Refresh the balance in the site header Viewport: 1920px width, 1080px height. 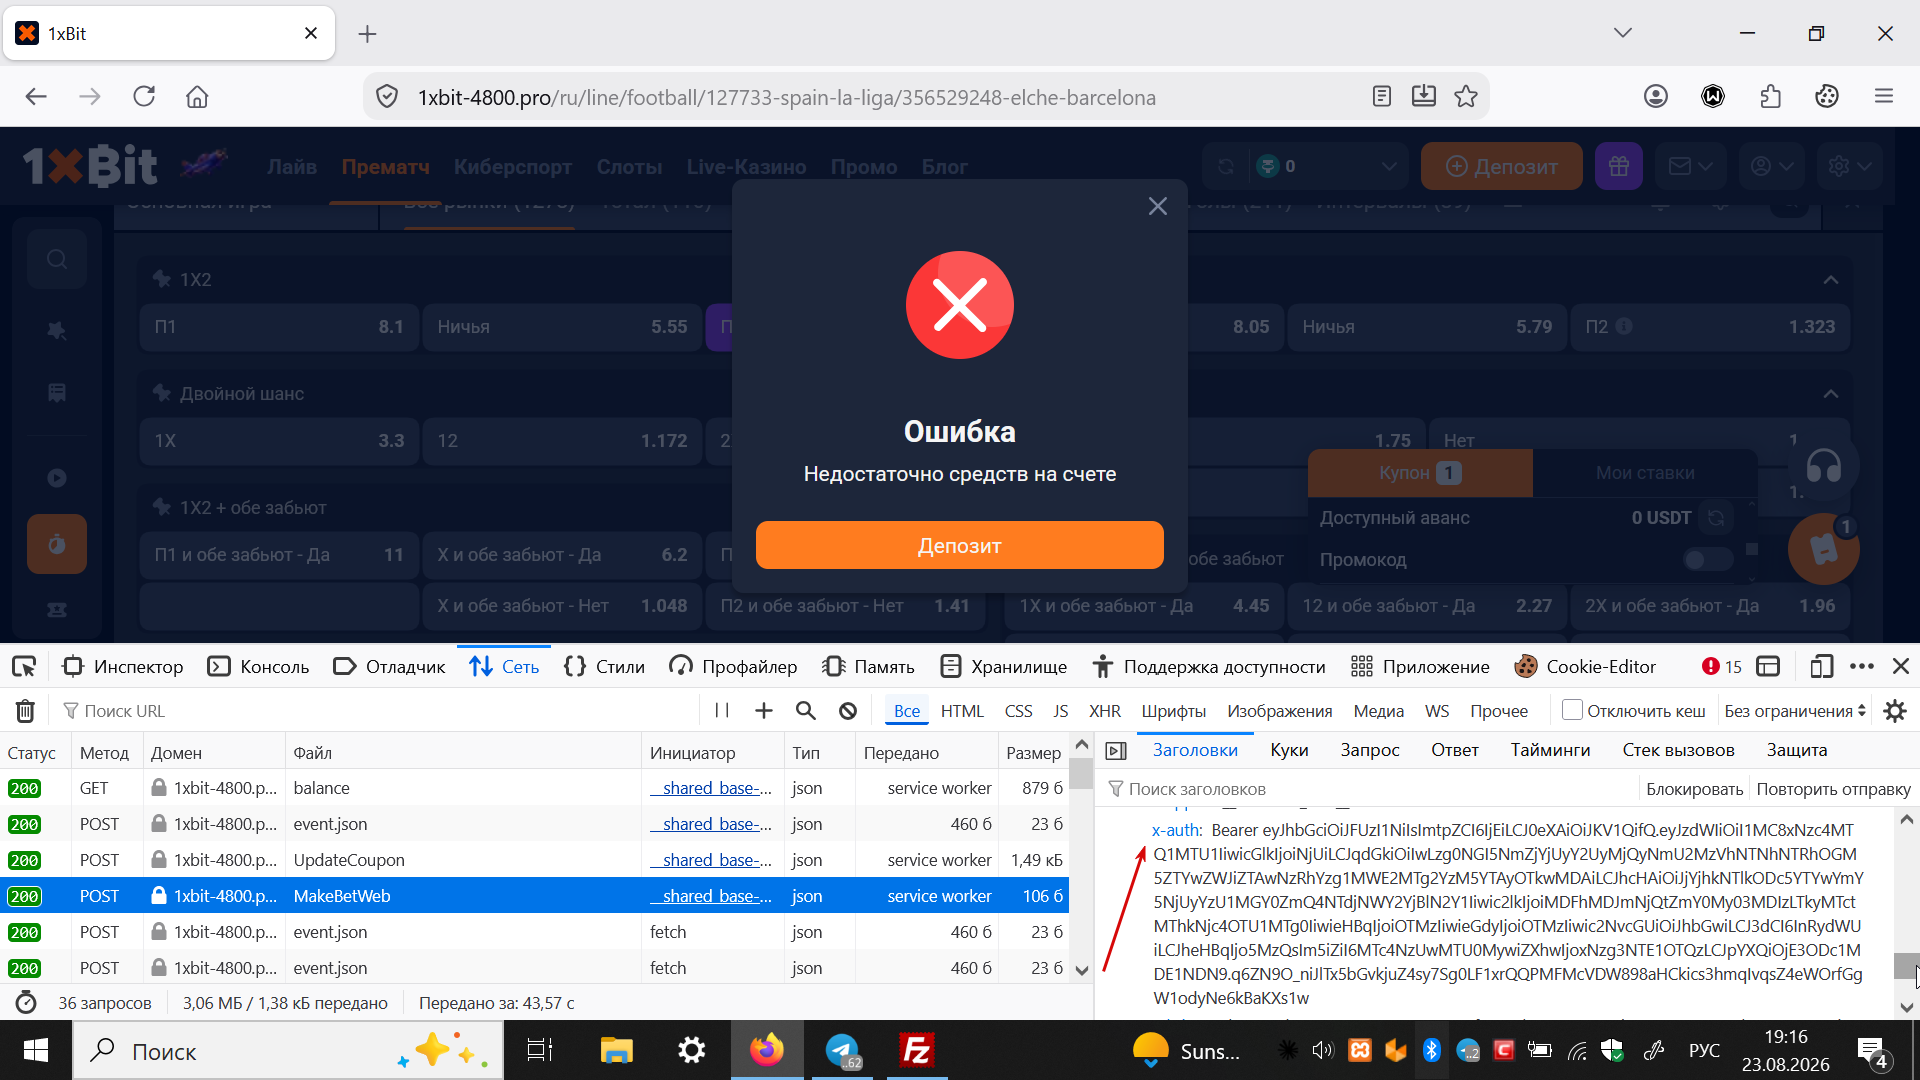(1226, 166)
